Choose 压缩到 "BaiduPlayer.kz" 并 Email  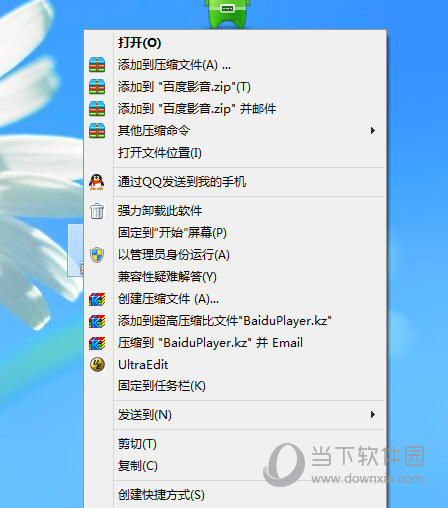coord(235,343)
